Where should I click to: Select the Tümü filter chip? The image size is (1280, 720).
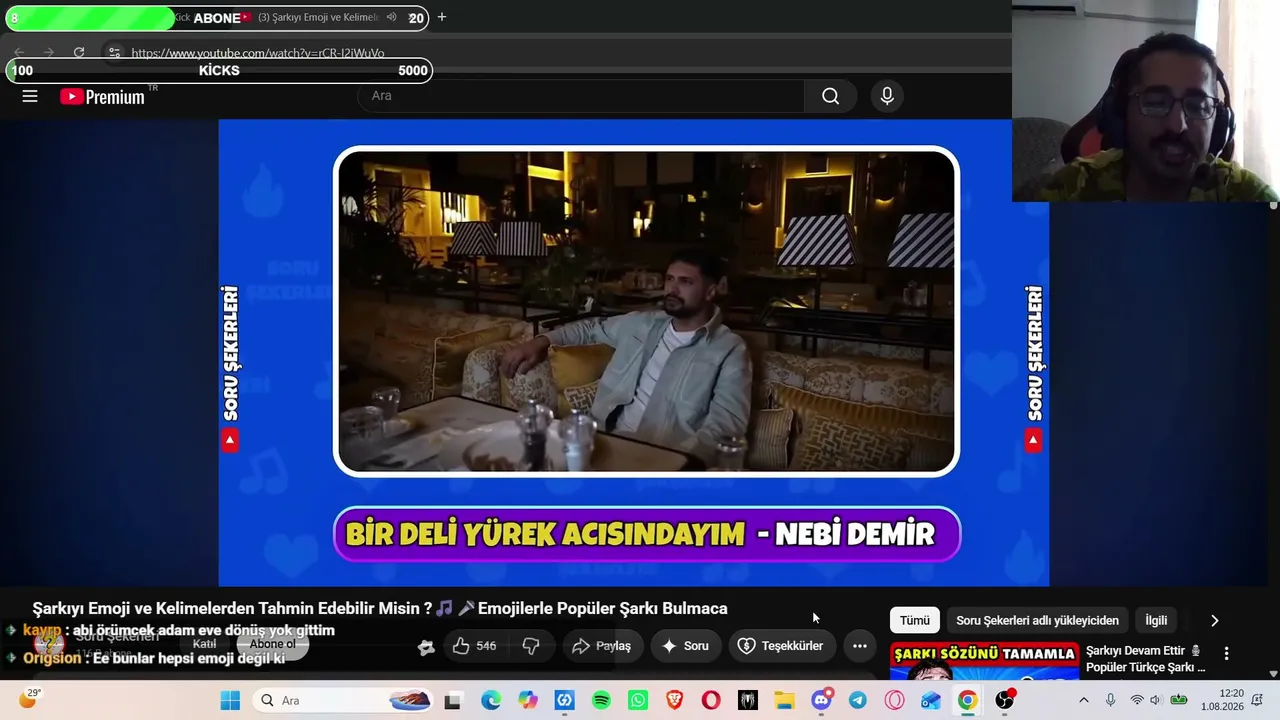[914, 621]
